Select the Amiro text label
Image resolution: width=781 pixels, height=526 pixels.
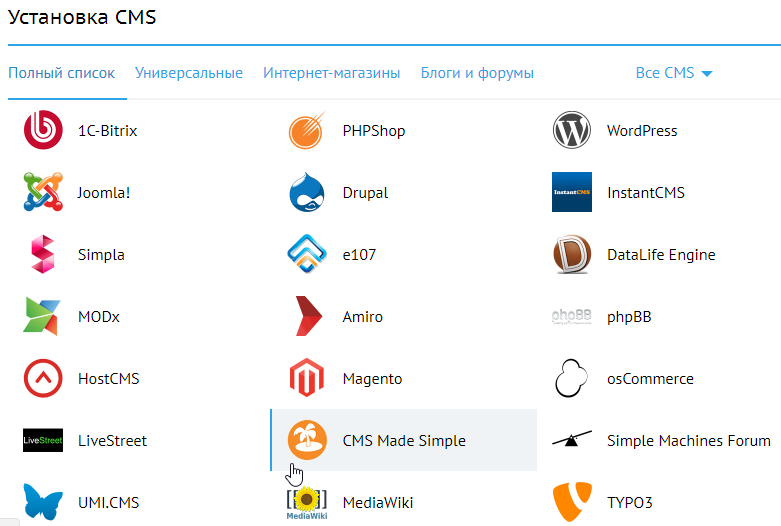[363, 316]
